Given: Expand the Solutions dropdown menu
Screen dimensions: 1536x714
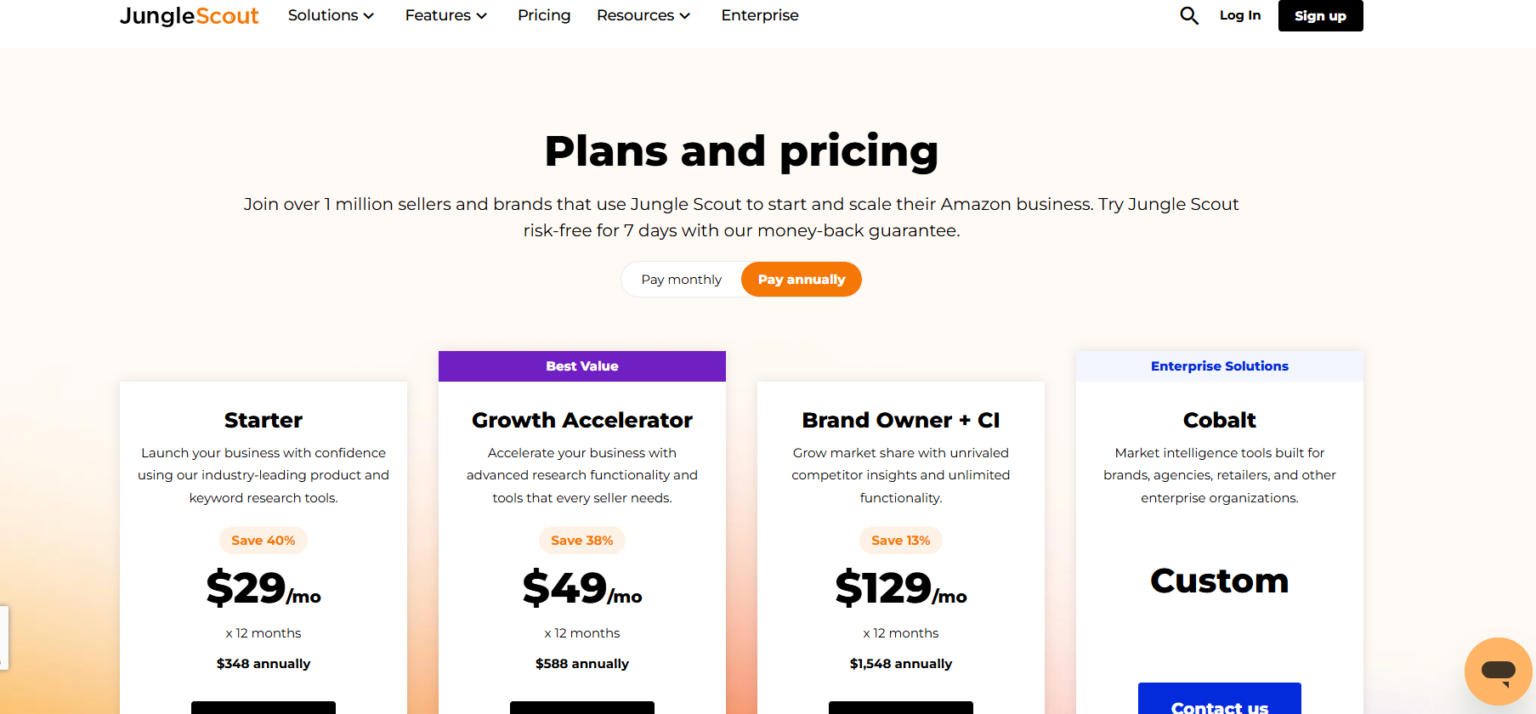Looking at the screenshot, I should [331, 16].
